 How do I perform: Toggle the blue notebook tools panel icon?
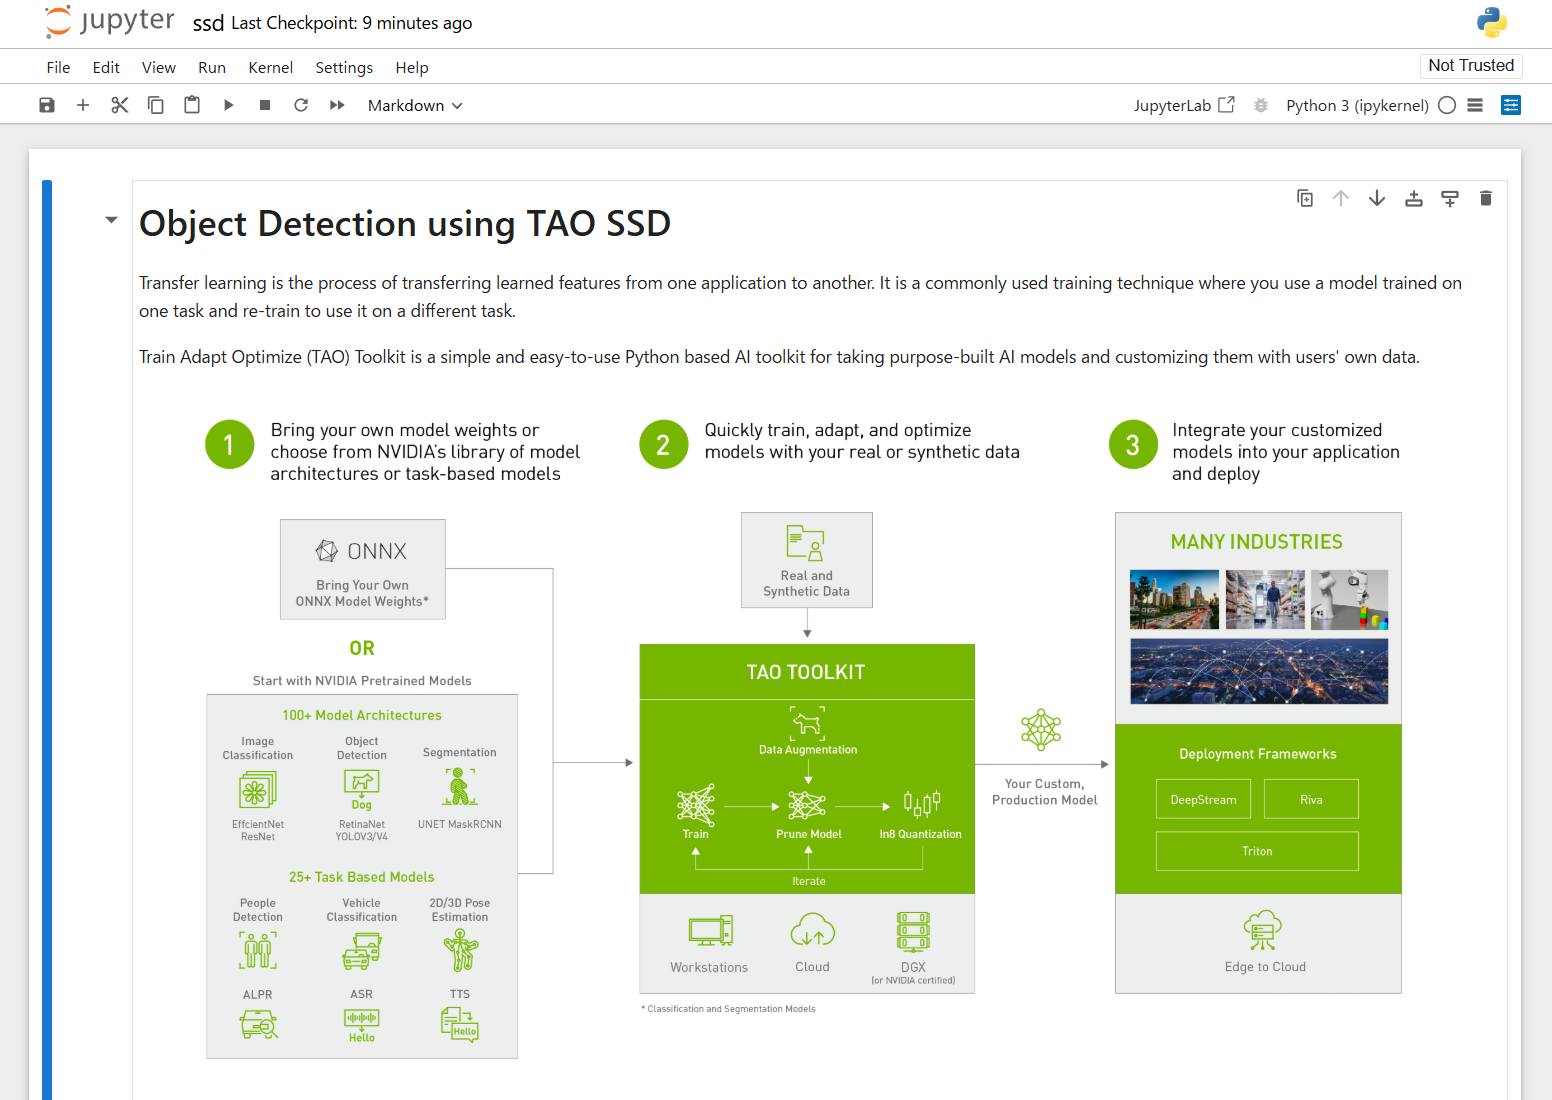1511,105
